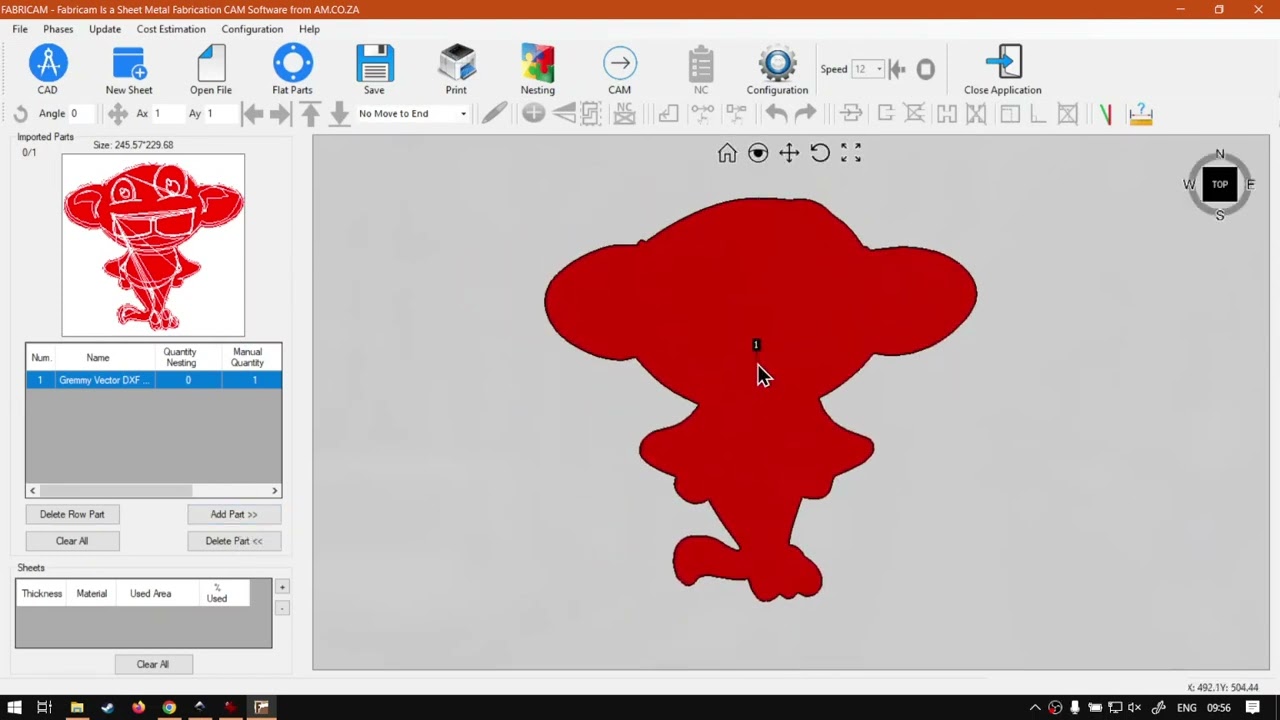This screenshot has height=720, width=1280.
Task: Open the Help menu
Action: point(309,29)
